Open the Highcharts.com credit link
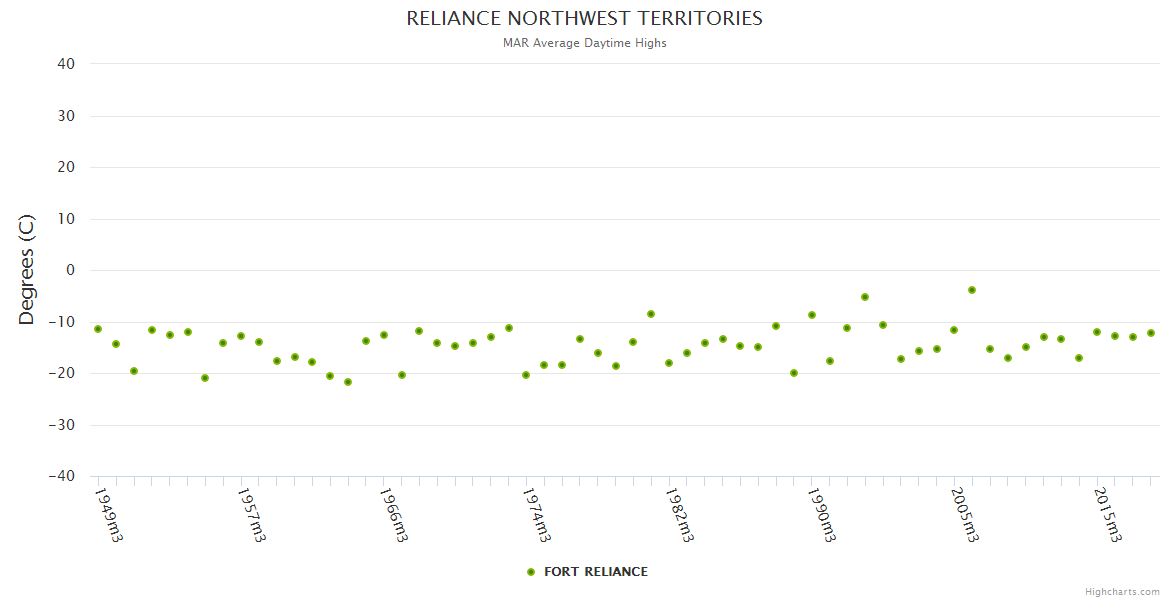The image size is (1170, 600). [1122, 592]
